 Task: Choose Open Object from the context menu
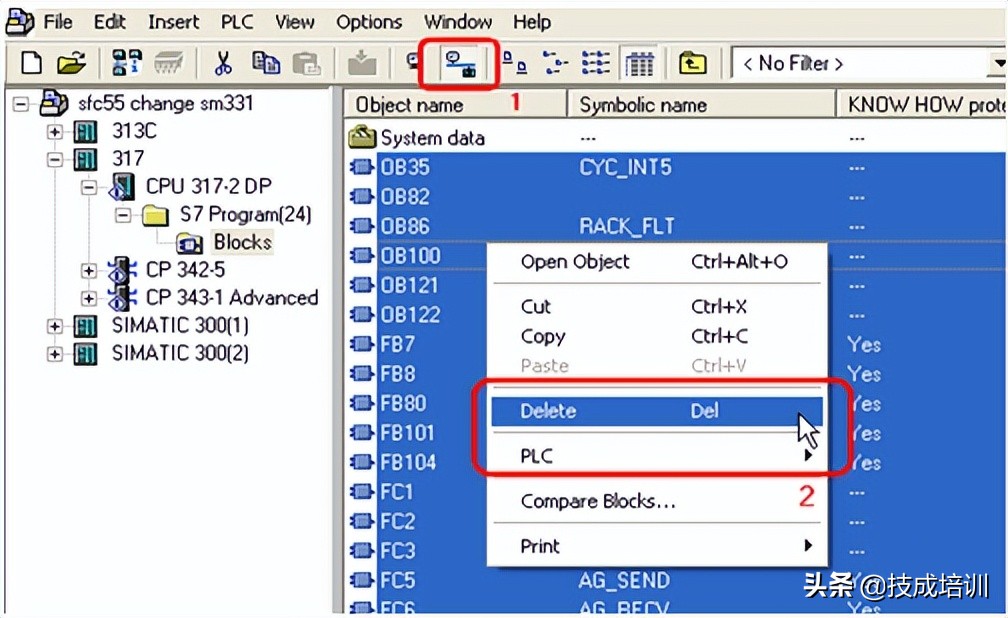pos(656,262)
